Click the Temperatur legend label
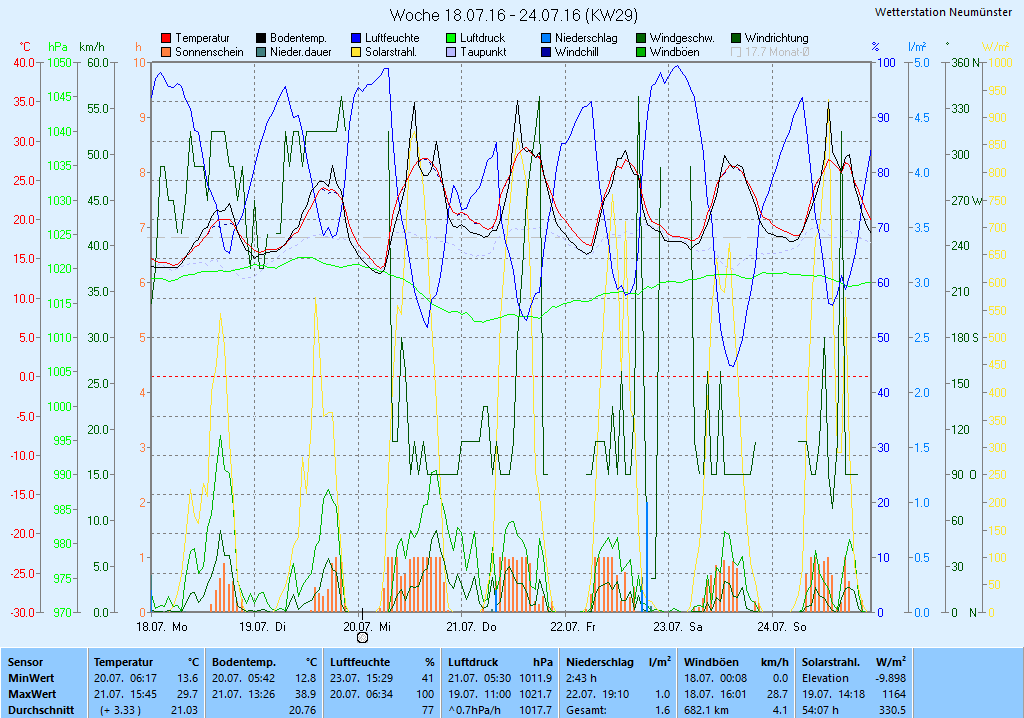Image resolution: width=1024 pixels, height=718 pixels. (x=202, y=39)
